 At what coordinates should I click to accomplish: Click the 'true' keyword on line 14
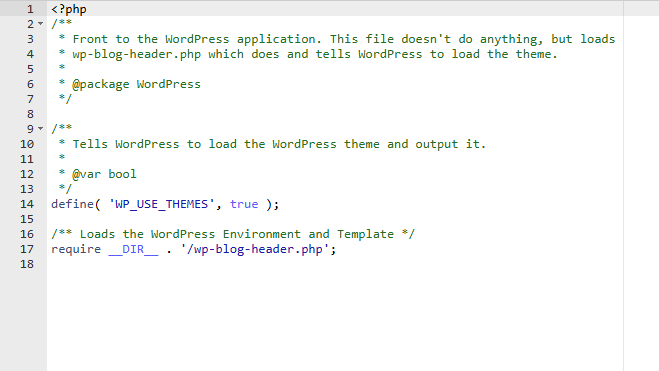[244, 204]
